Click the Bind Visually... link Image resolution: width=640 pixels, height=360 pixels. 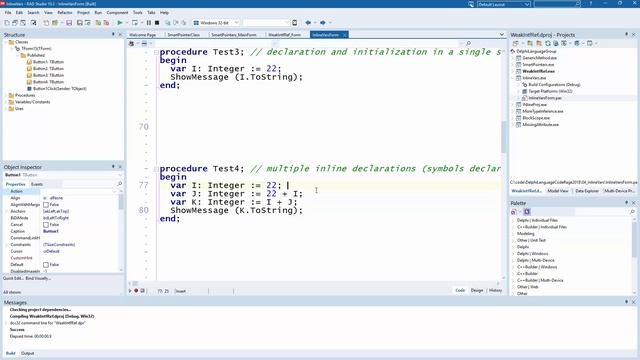click(x=38, y=278)
